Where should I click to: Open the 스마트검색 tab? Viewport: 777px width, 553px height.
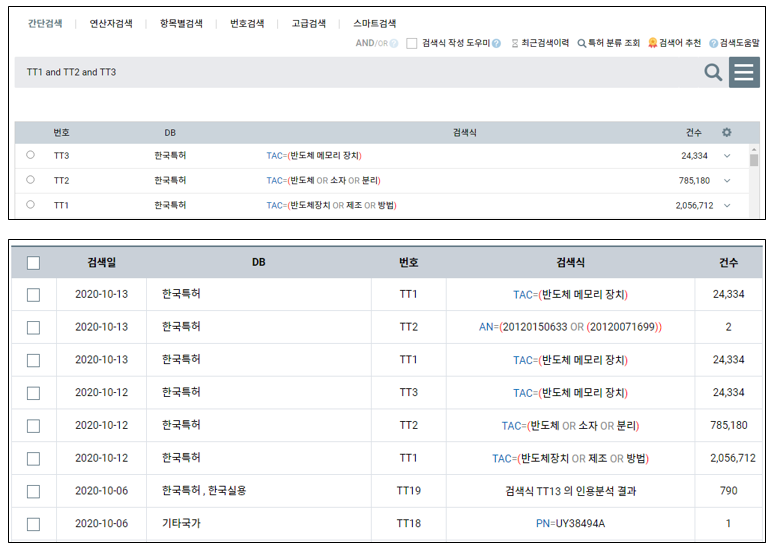374,23
